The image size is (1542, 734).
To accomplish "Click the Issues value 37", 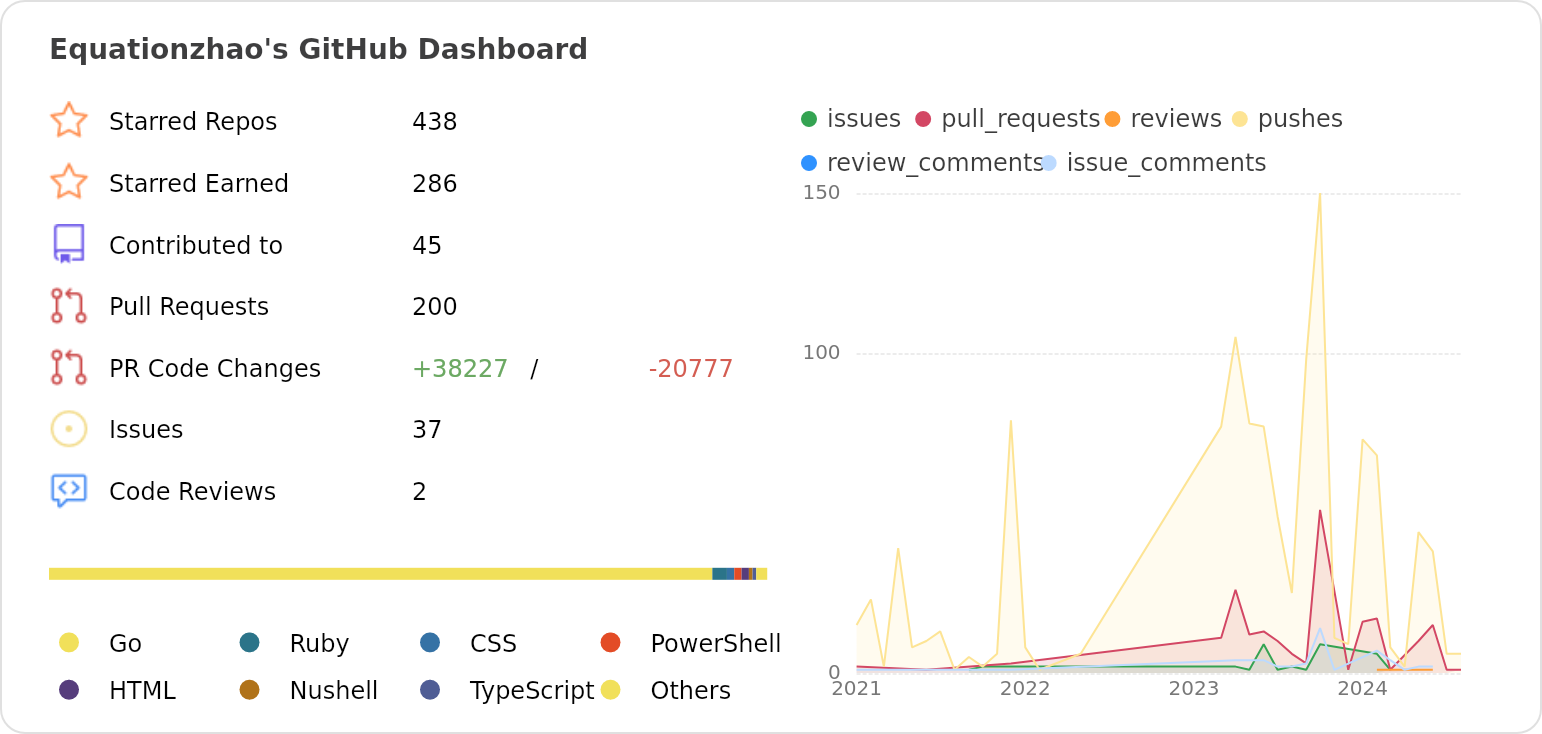I will [x=427, y=430].
